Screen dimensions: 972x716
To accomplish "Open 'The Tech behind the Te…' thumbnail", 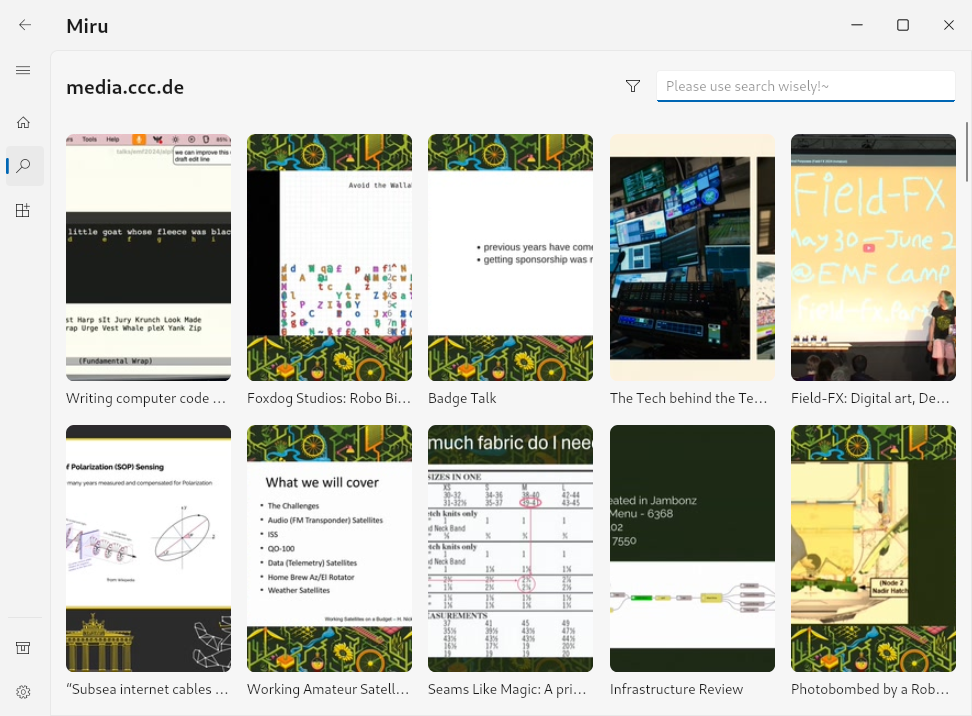I will [692, 257].
